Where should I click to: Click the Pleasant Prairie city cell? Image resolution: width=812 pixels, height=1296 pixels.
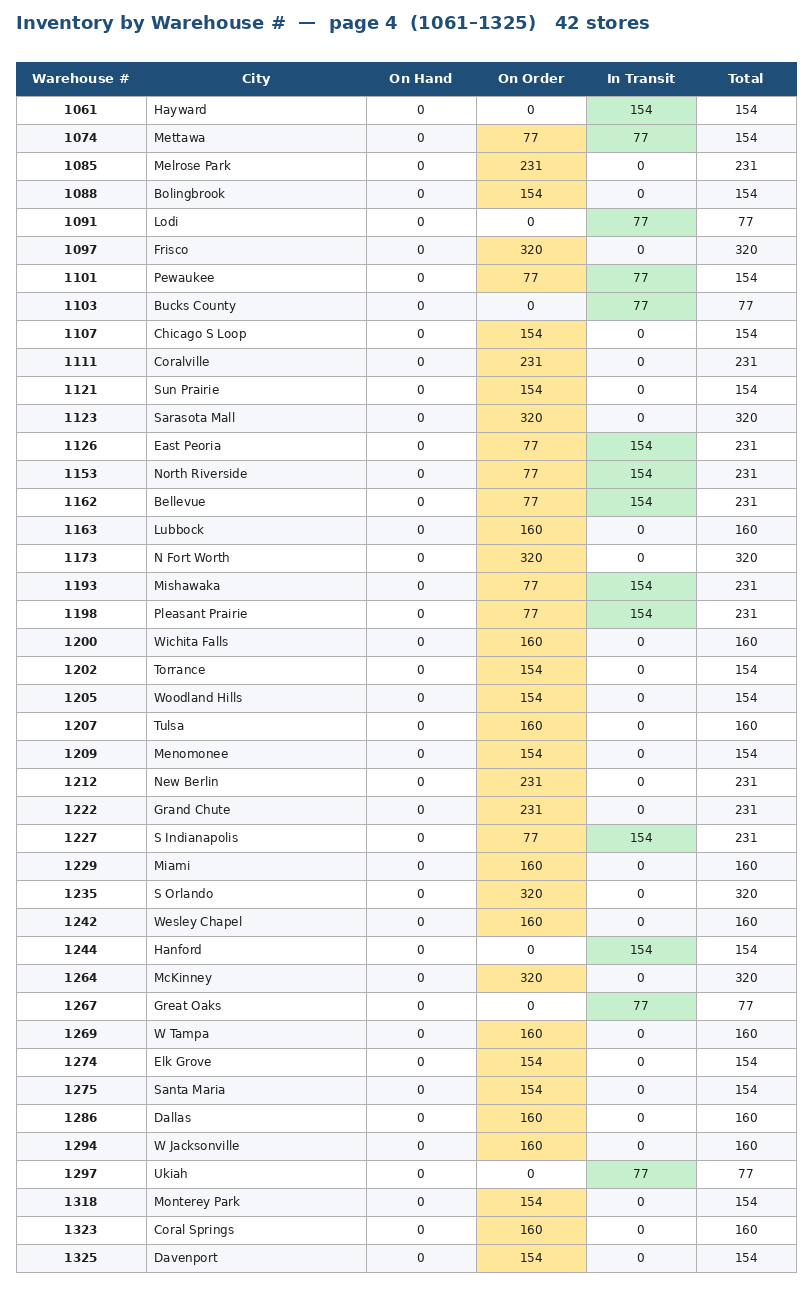[256, 614]
